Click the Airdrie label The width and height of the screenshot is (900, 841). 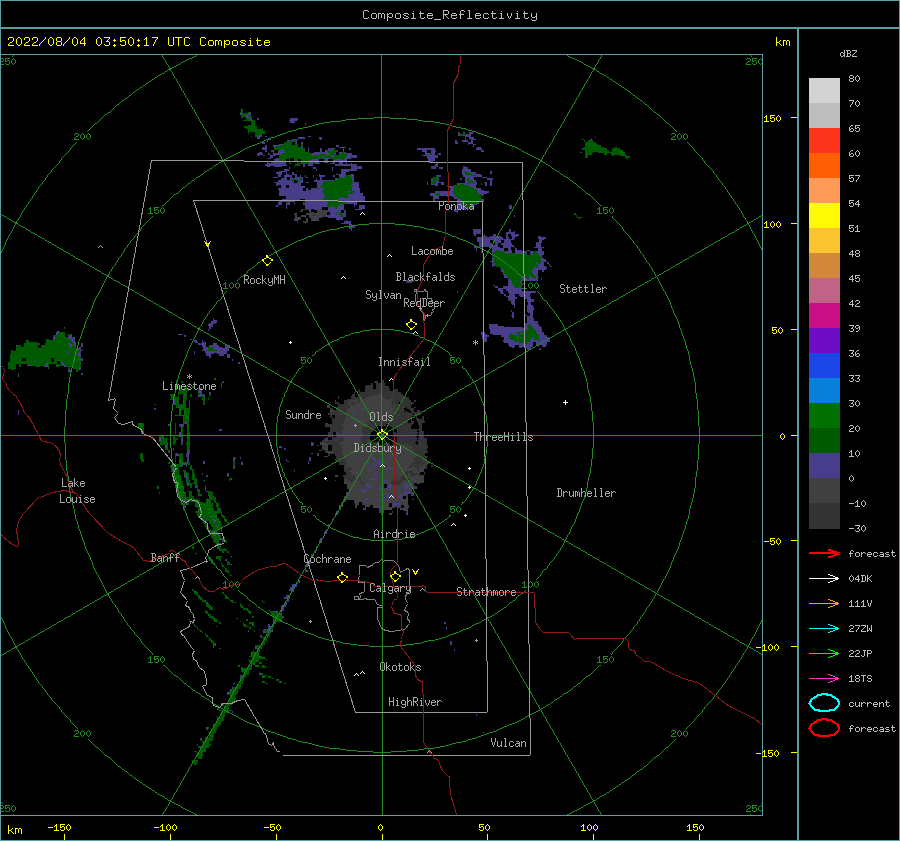coord(394,534)
